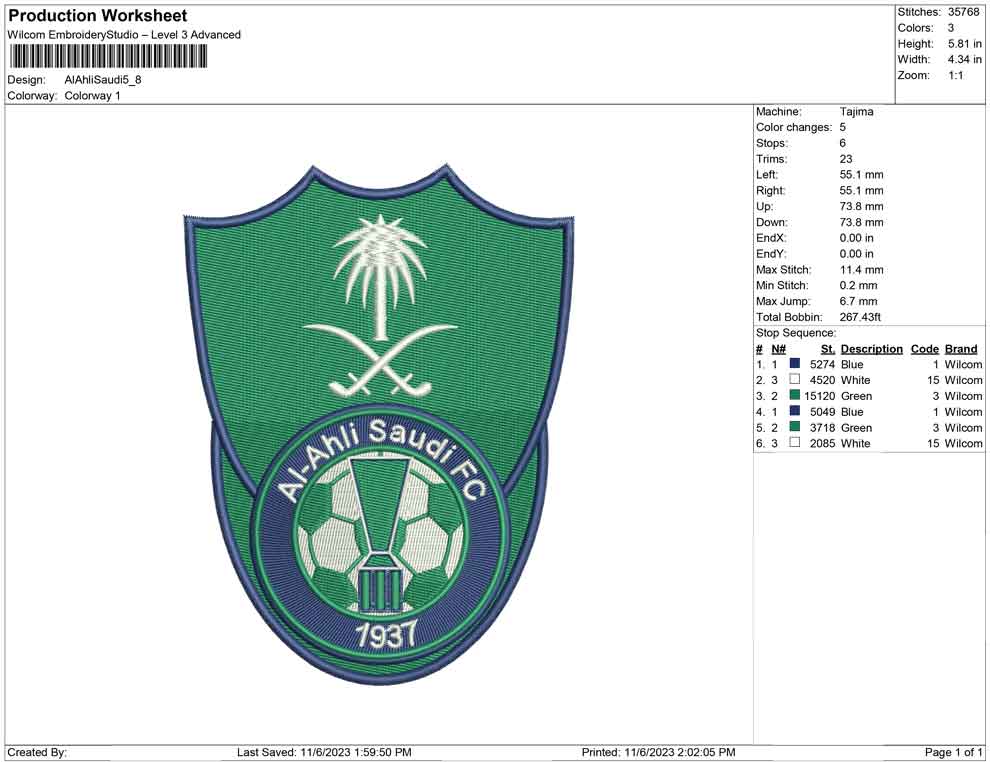Click the min stitch value '0.2 mm'

pos(859,285)
